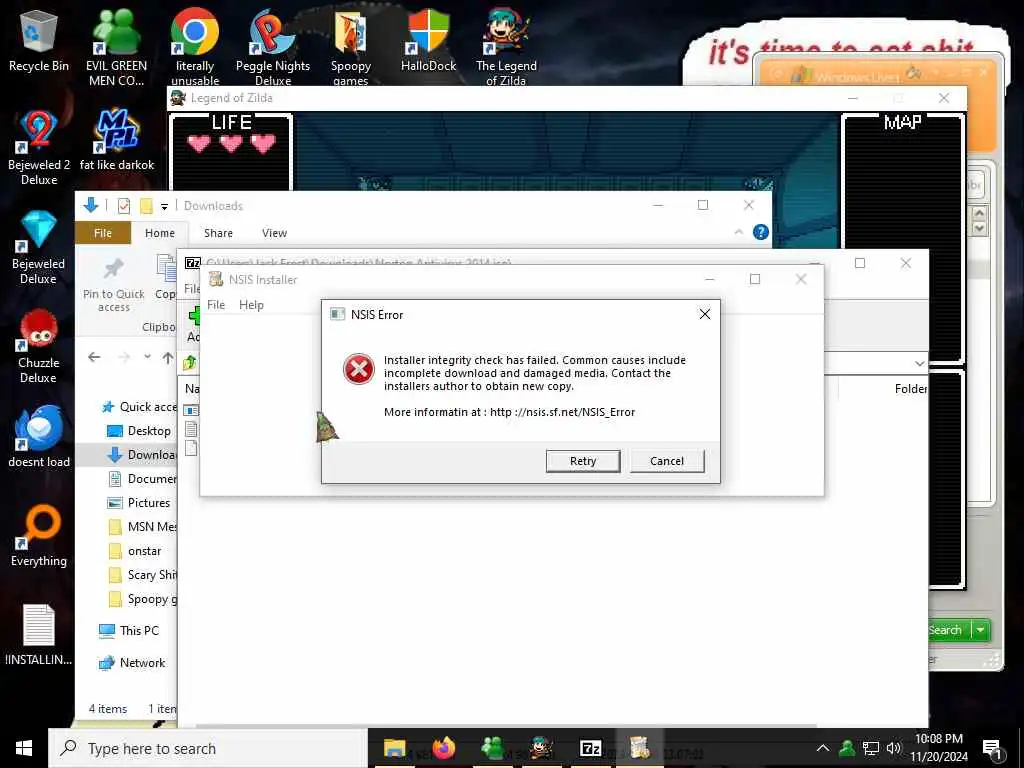Open the volume control in system tray
Screen dimensions: 1024x768
[893, 748]
